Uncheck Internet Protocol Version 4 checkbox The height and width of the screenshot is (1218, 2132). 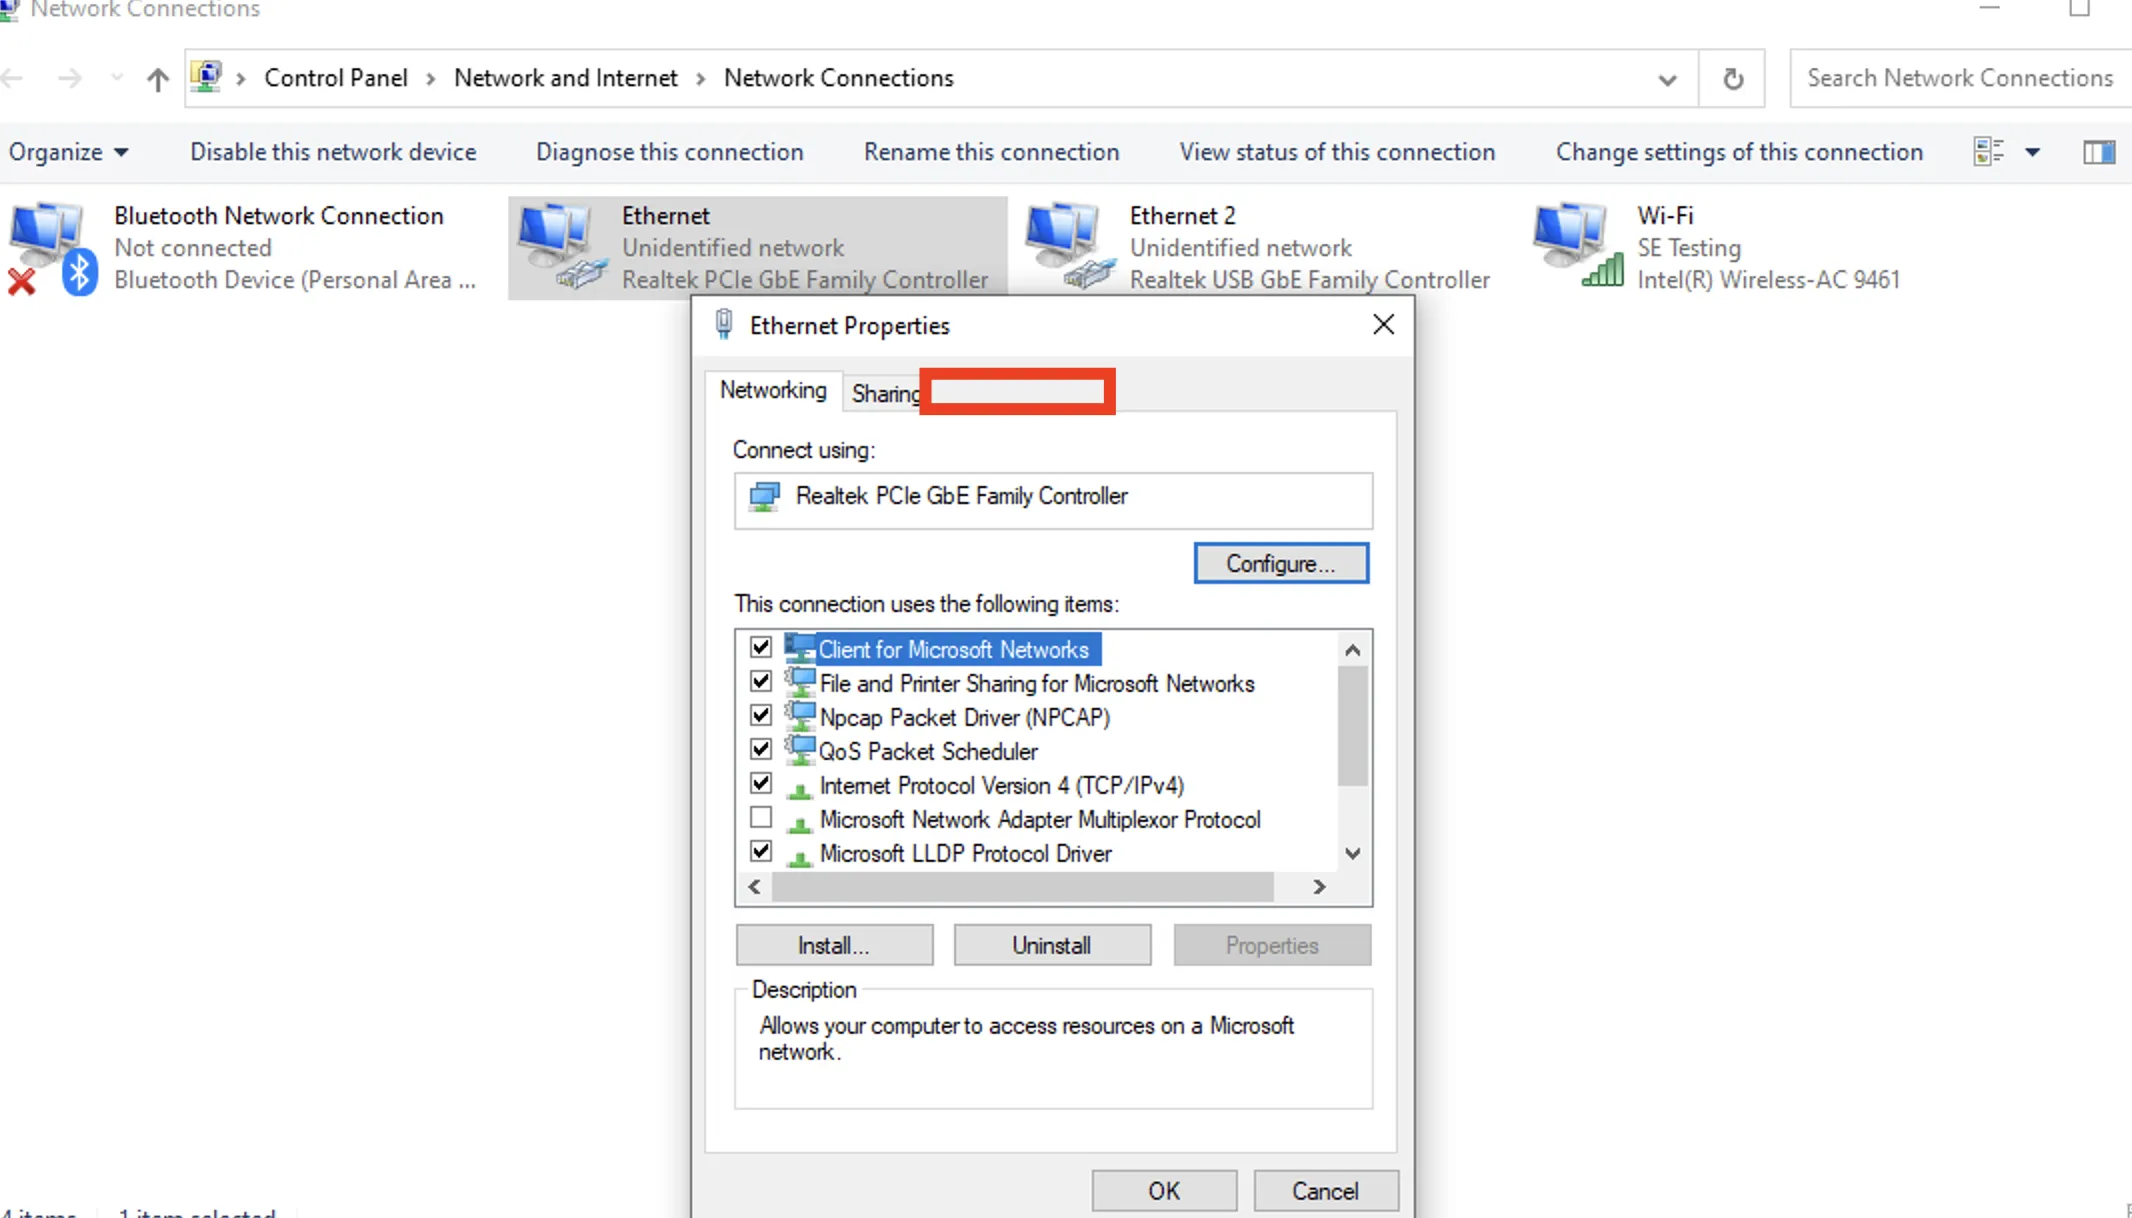tap(761, 784)
